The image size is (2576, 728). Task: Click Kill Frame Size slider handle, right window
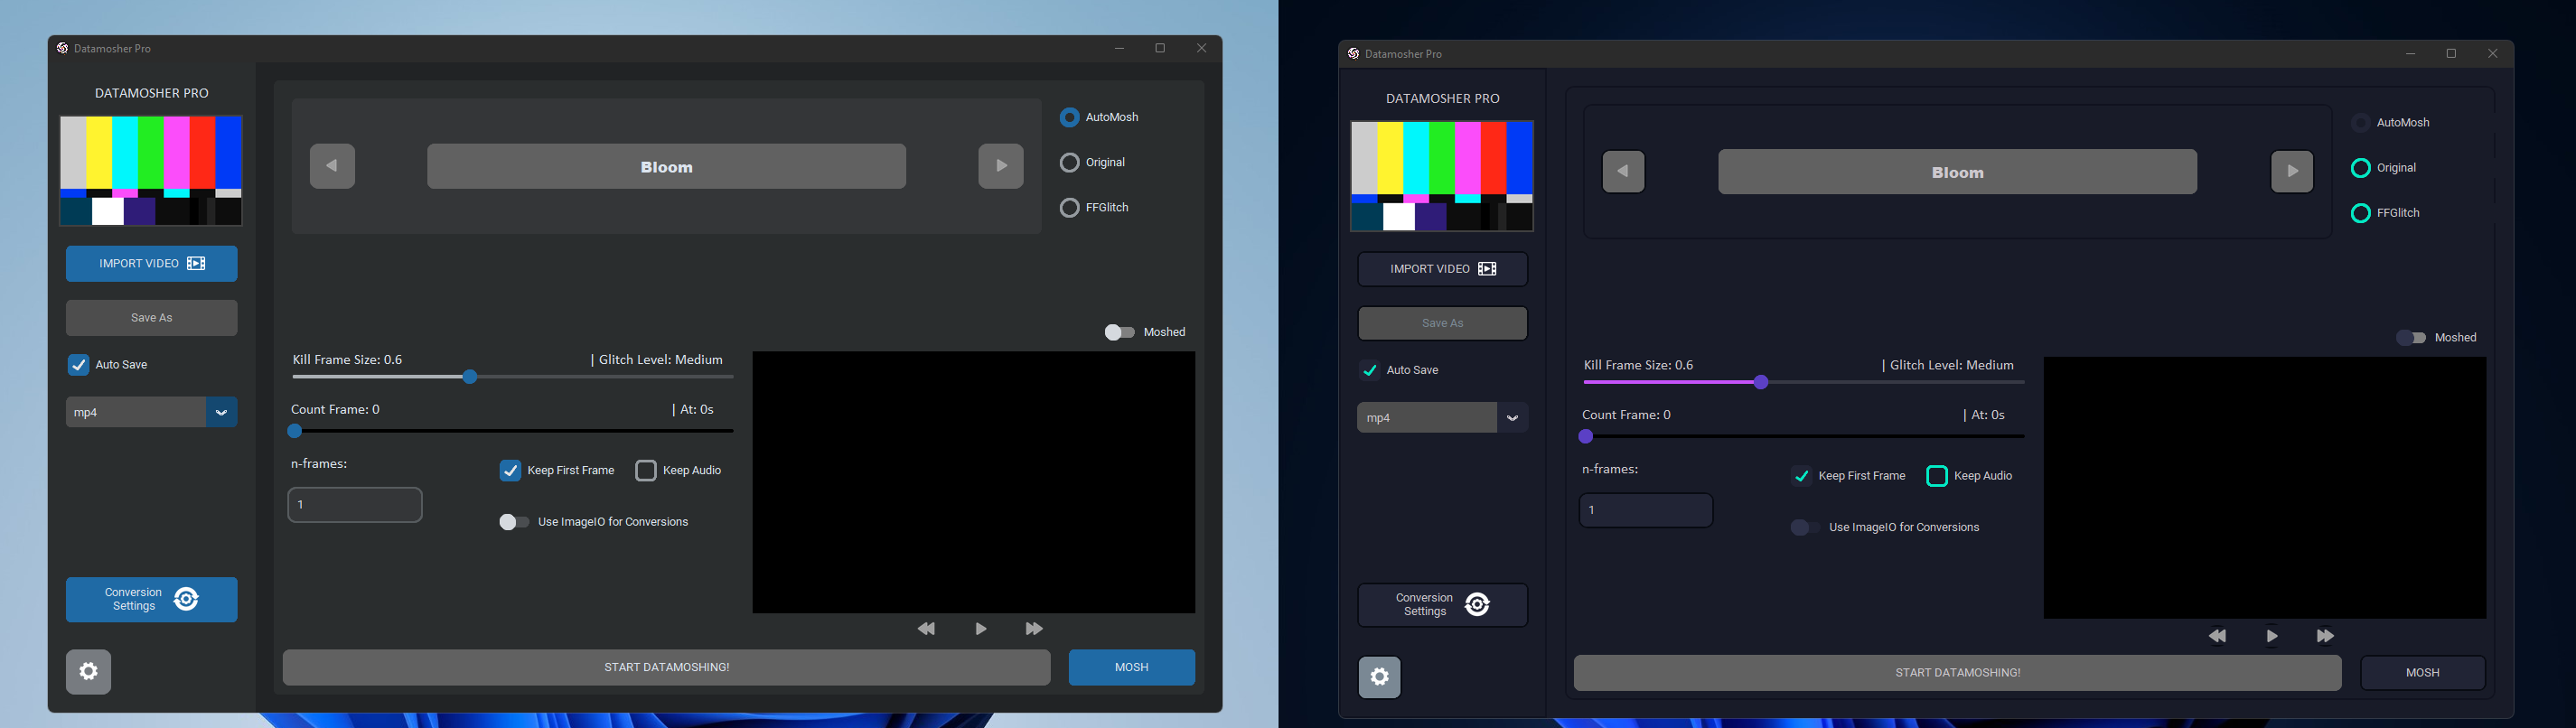pos(1761,382)
